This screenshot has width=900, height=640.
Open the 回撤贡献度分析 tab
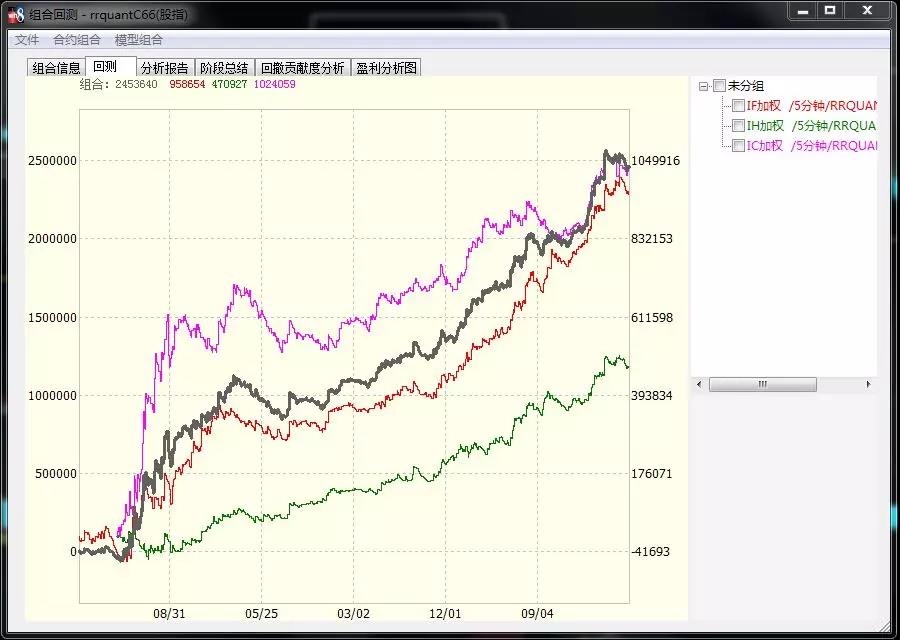click(x=302, y=68)
